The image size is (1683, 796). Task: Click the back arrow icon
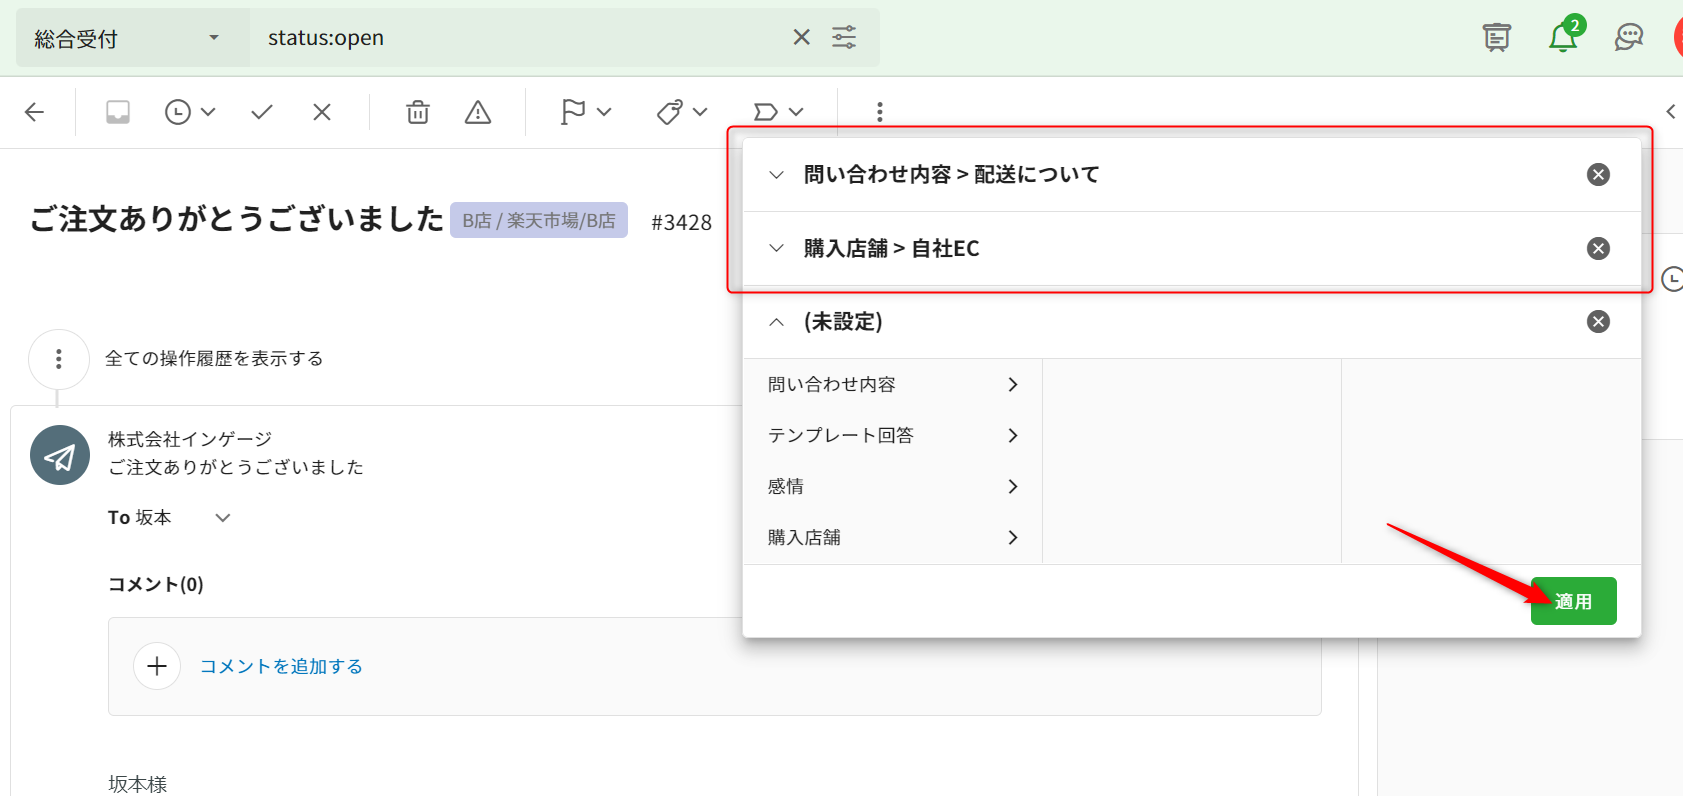coord(35,112)
